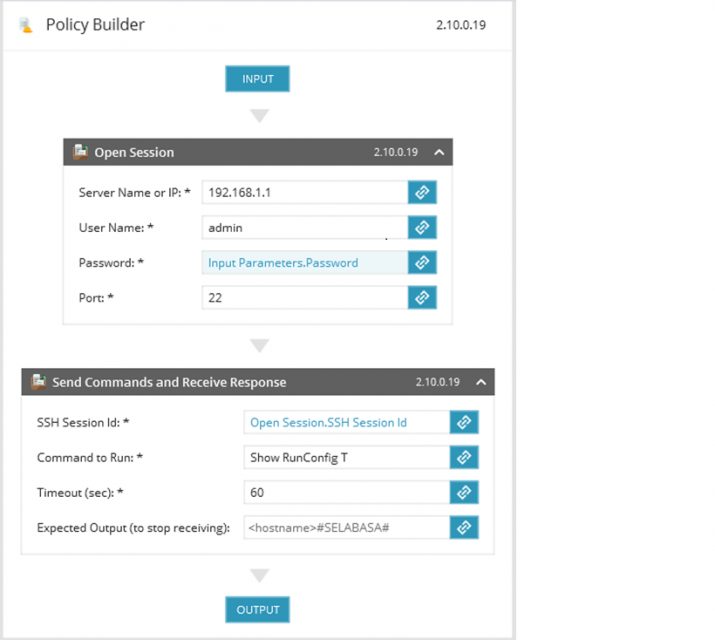This screenshot has width=715, height=640.
Task: Click the Policy Builder logo icon
Action: click(26, 25)
